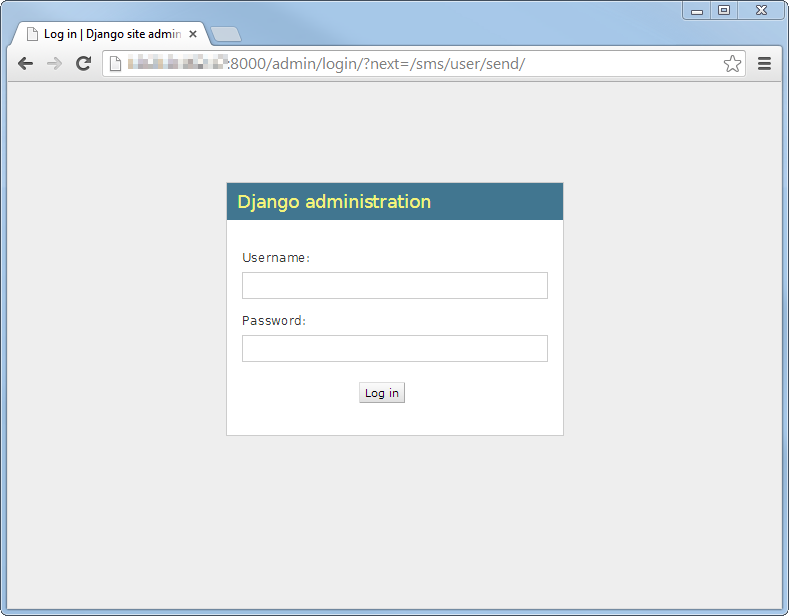The image size is (789, 616).
Task: Submit the form with Log in button
Action: (381, 393)
